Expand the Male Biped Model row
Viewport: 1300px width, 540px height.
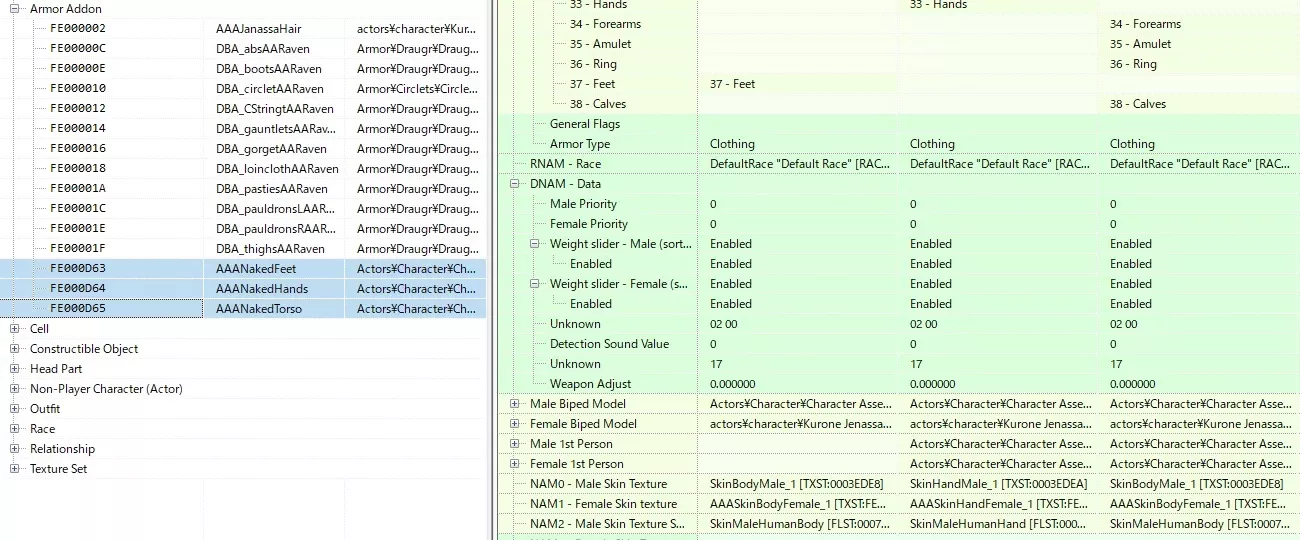[515, 404]
